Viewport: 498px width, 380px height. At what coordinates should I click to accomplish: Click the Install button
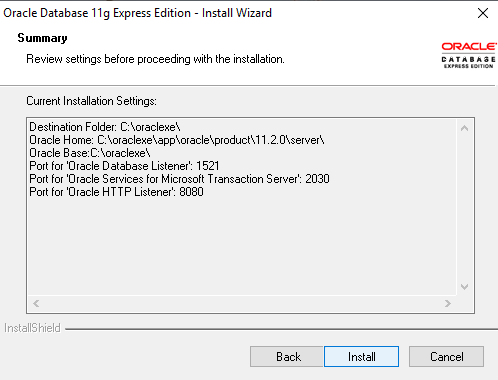click(x=361, y=356)
